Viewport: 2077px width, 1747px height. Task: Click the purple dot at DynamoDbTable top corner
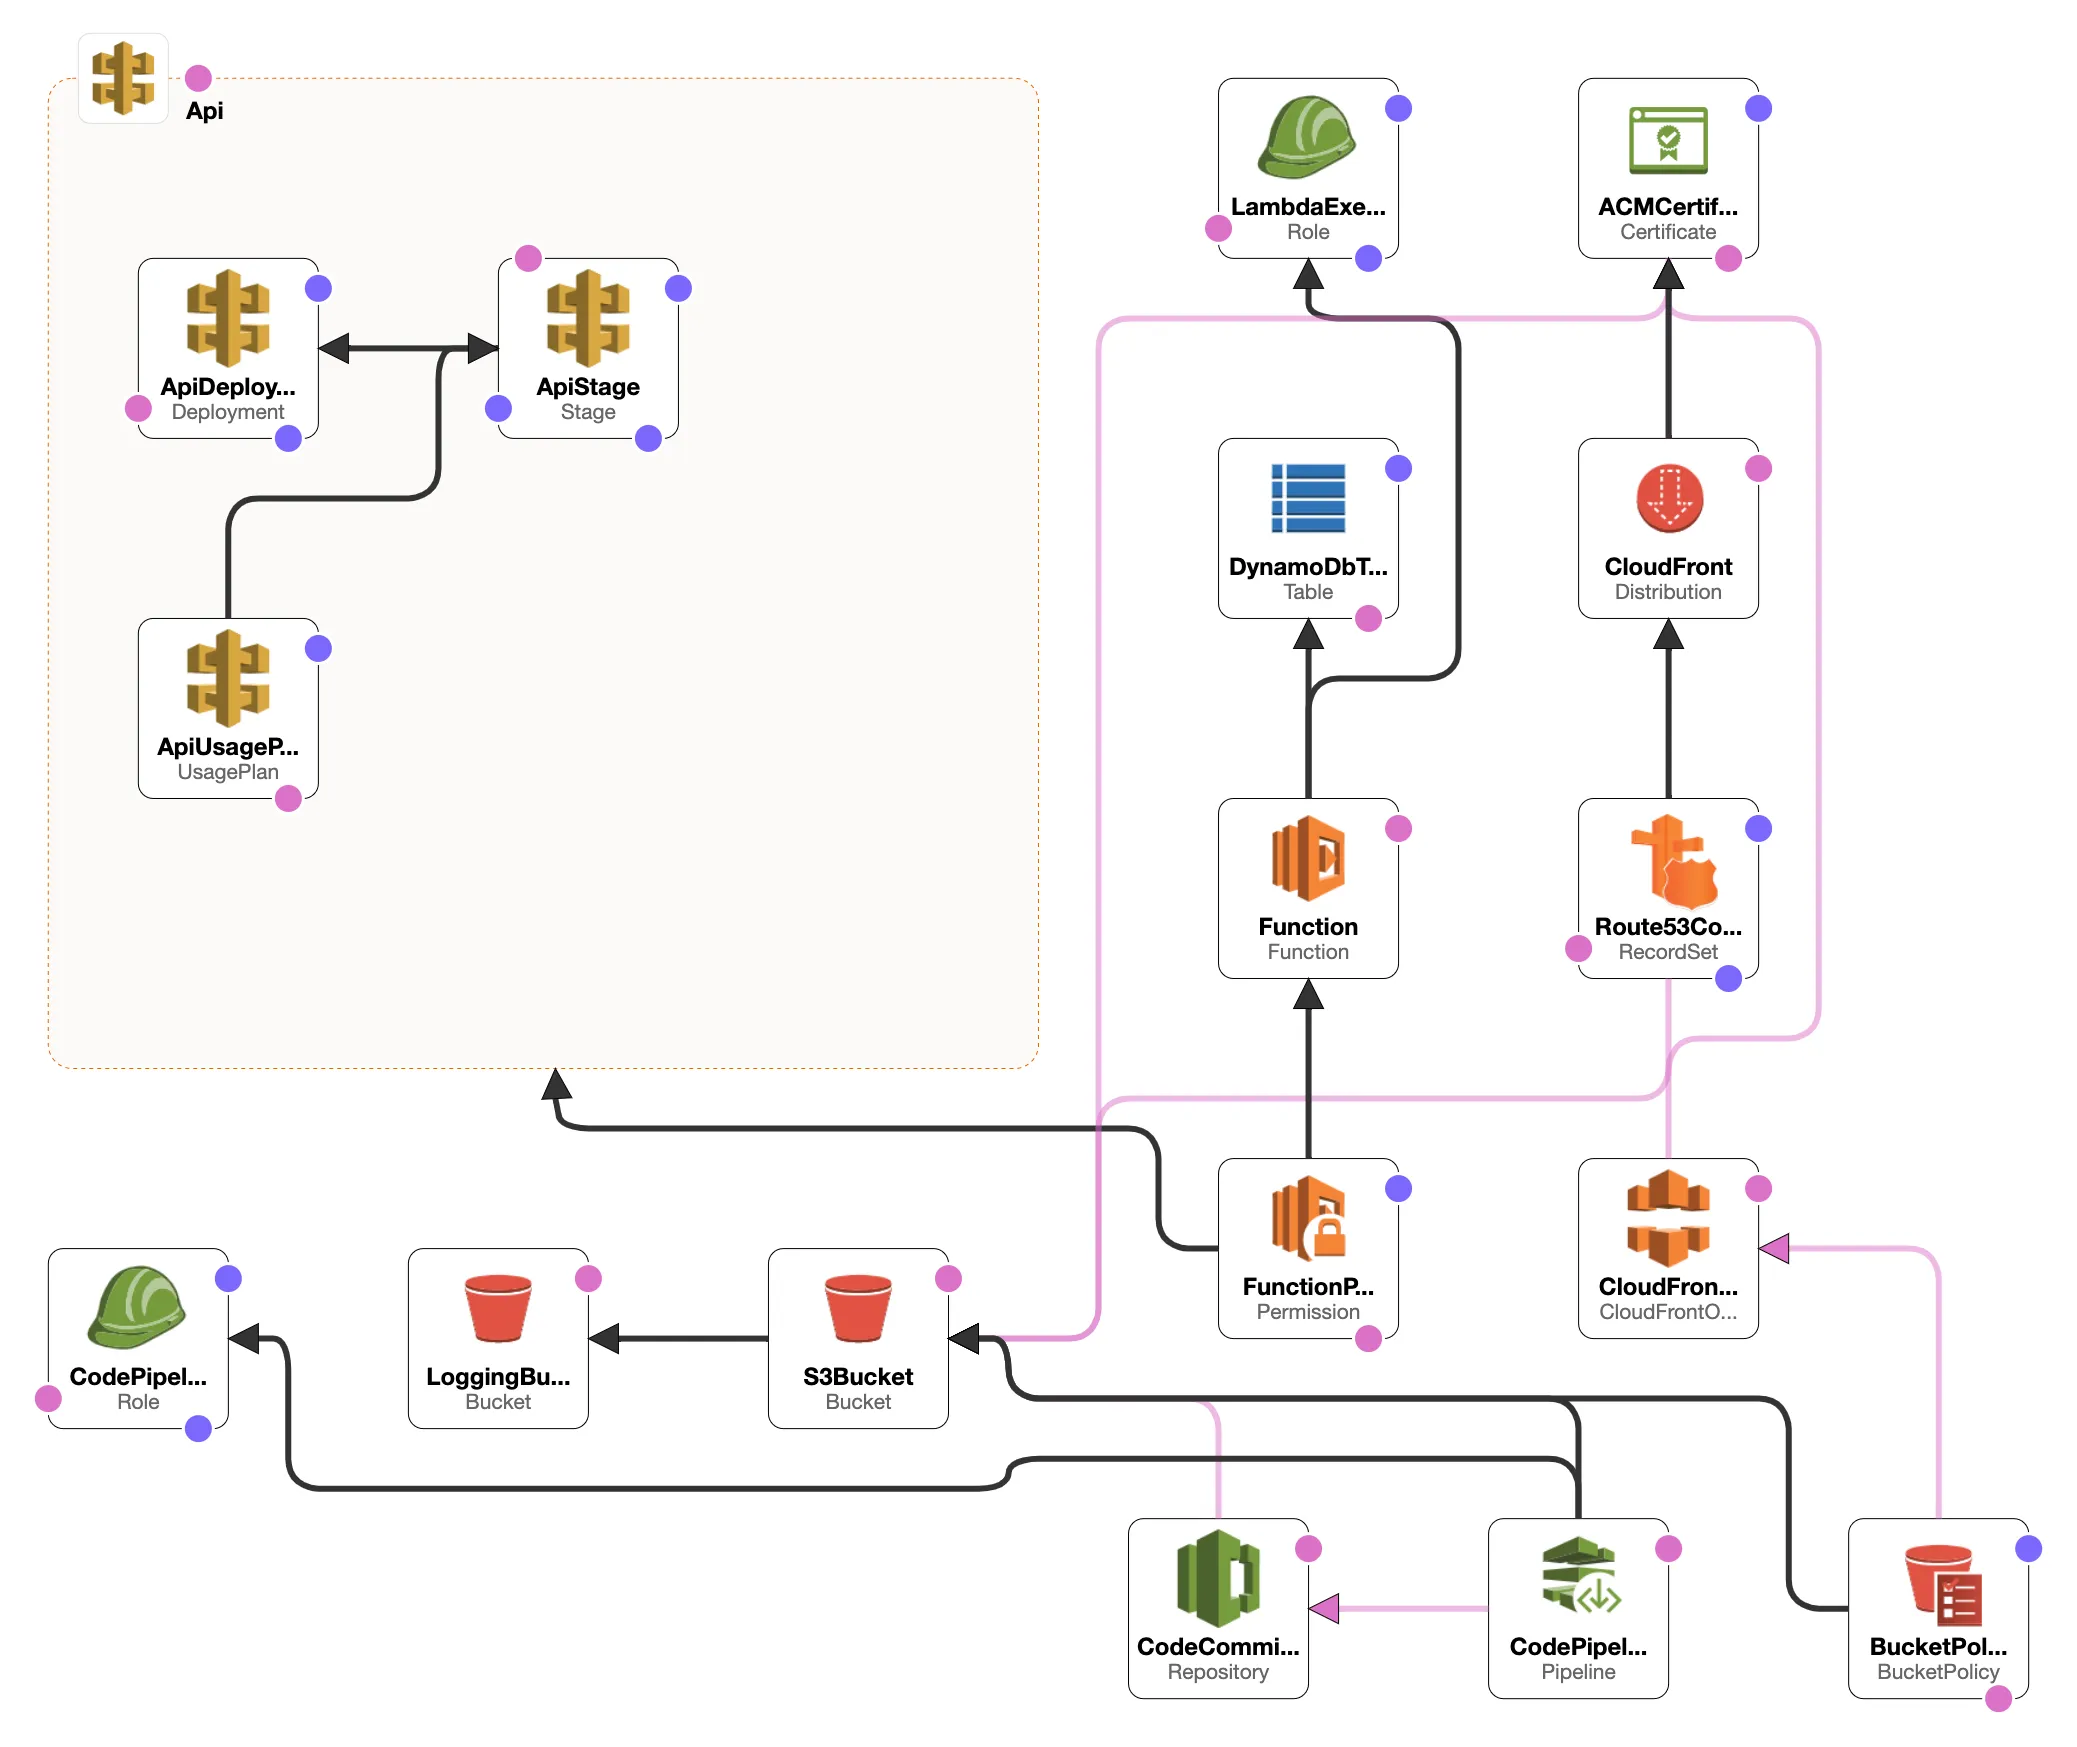click(1398, 468)
